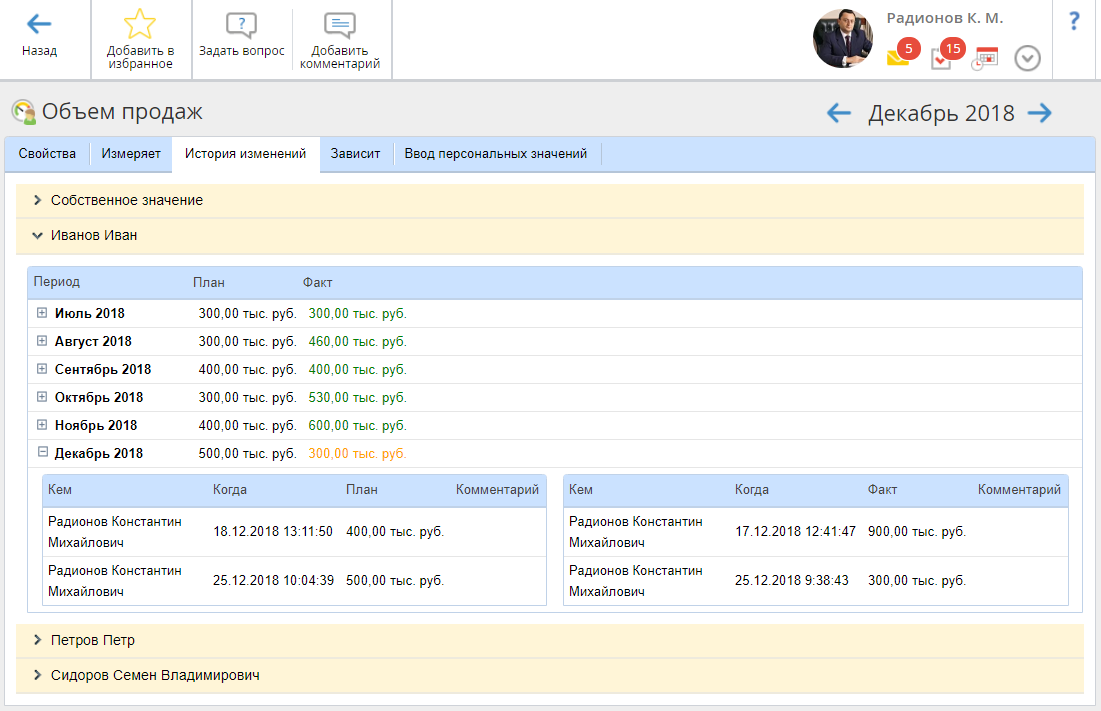Expand the Июль 2018 row
The width and height of the screenshot is (1101, 711).
click(x=42, y=313)
